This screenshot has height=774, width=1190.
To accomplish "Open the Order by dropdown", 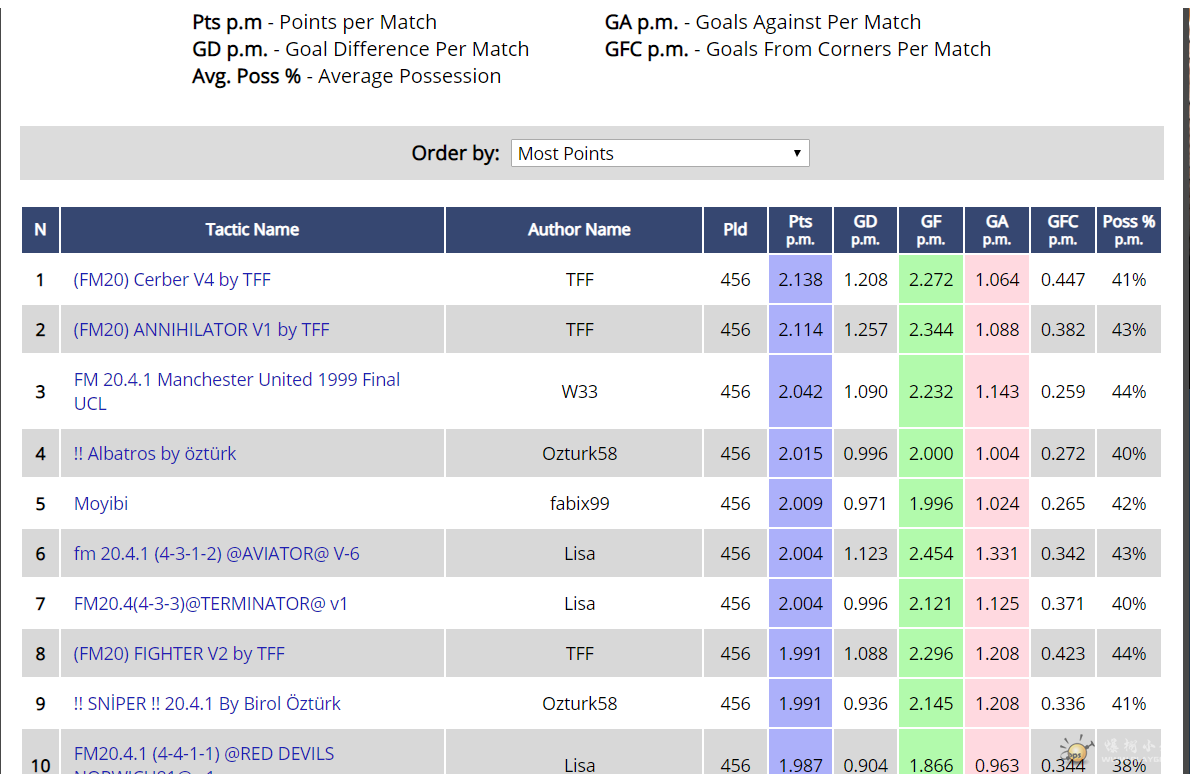I will point(659,153).
